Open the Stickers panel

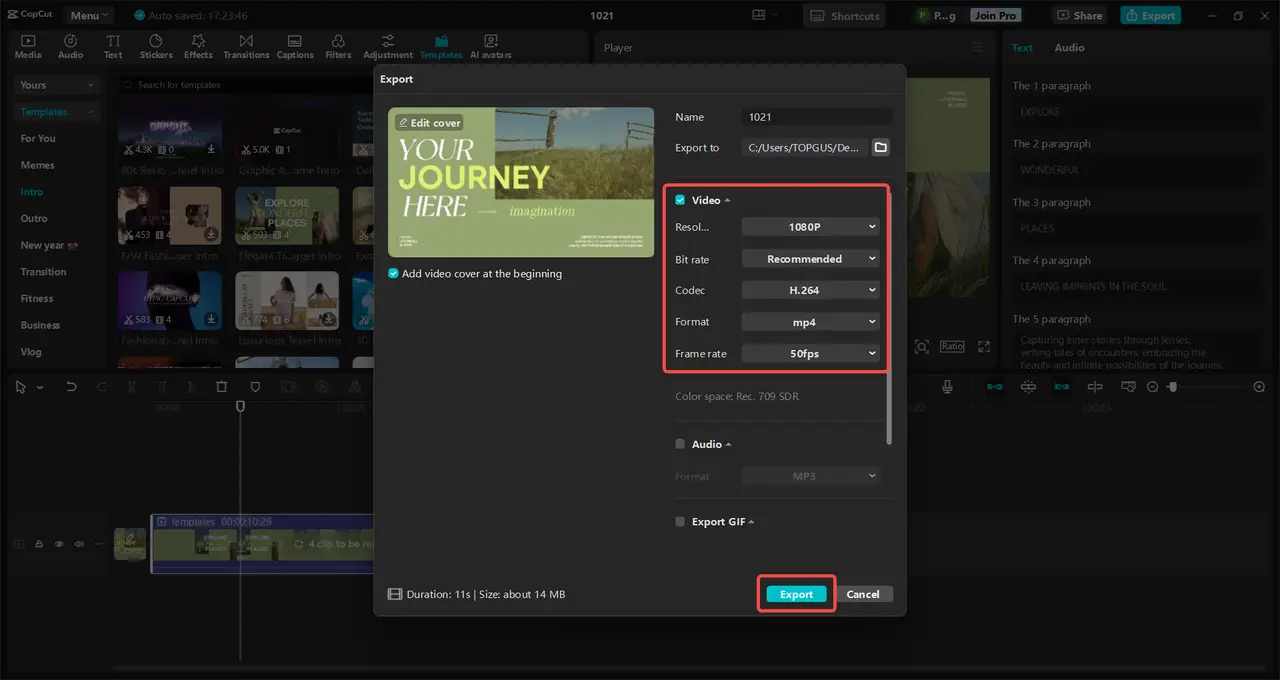click(x=155, y=45)
